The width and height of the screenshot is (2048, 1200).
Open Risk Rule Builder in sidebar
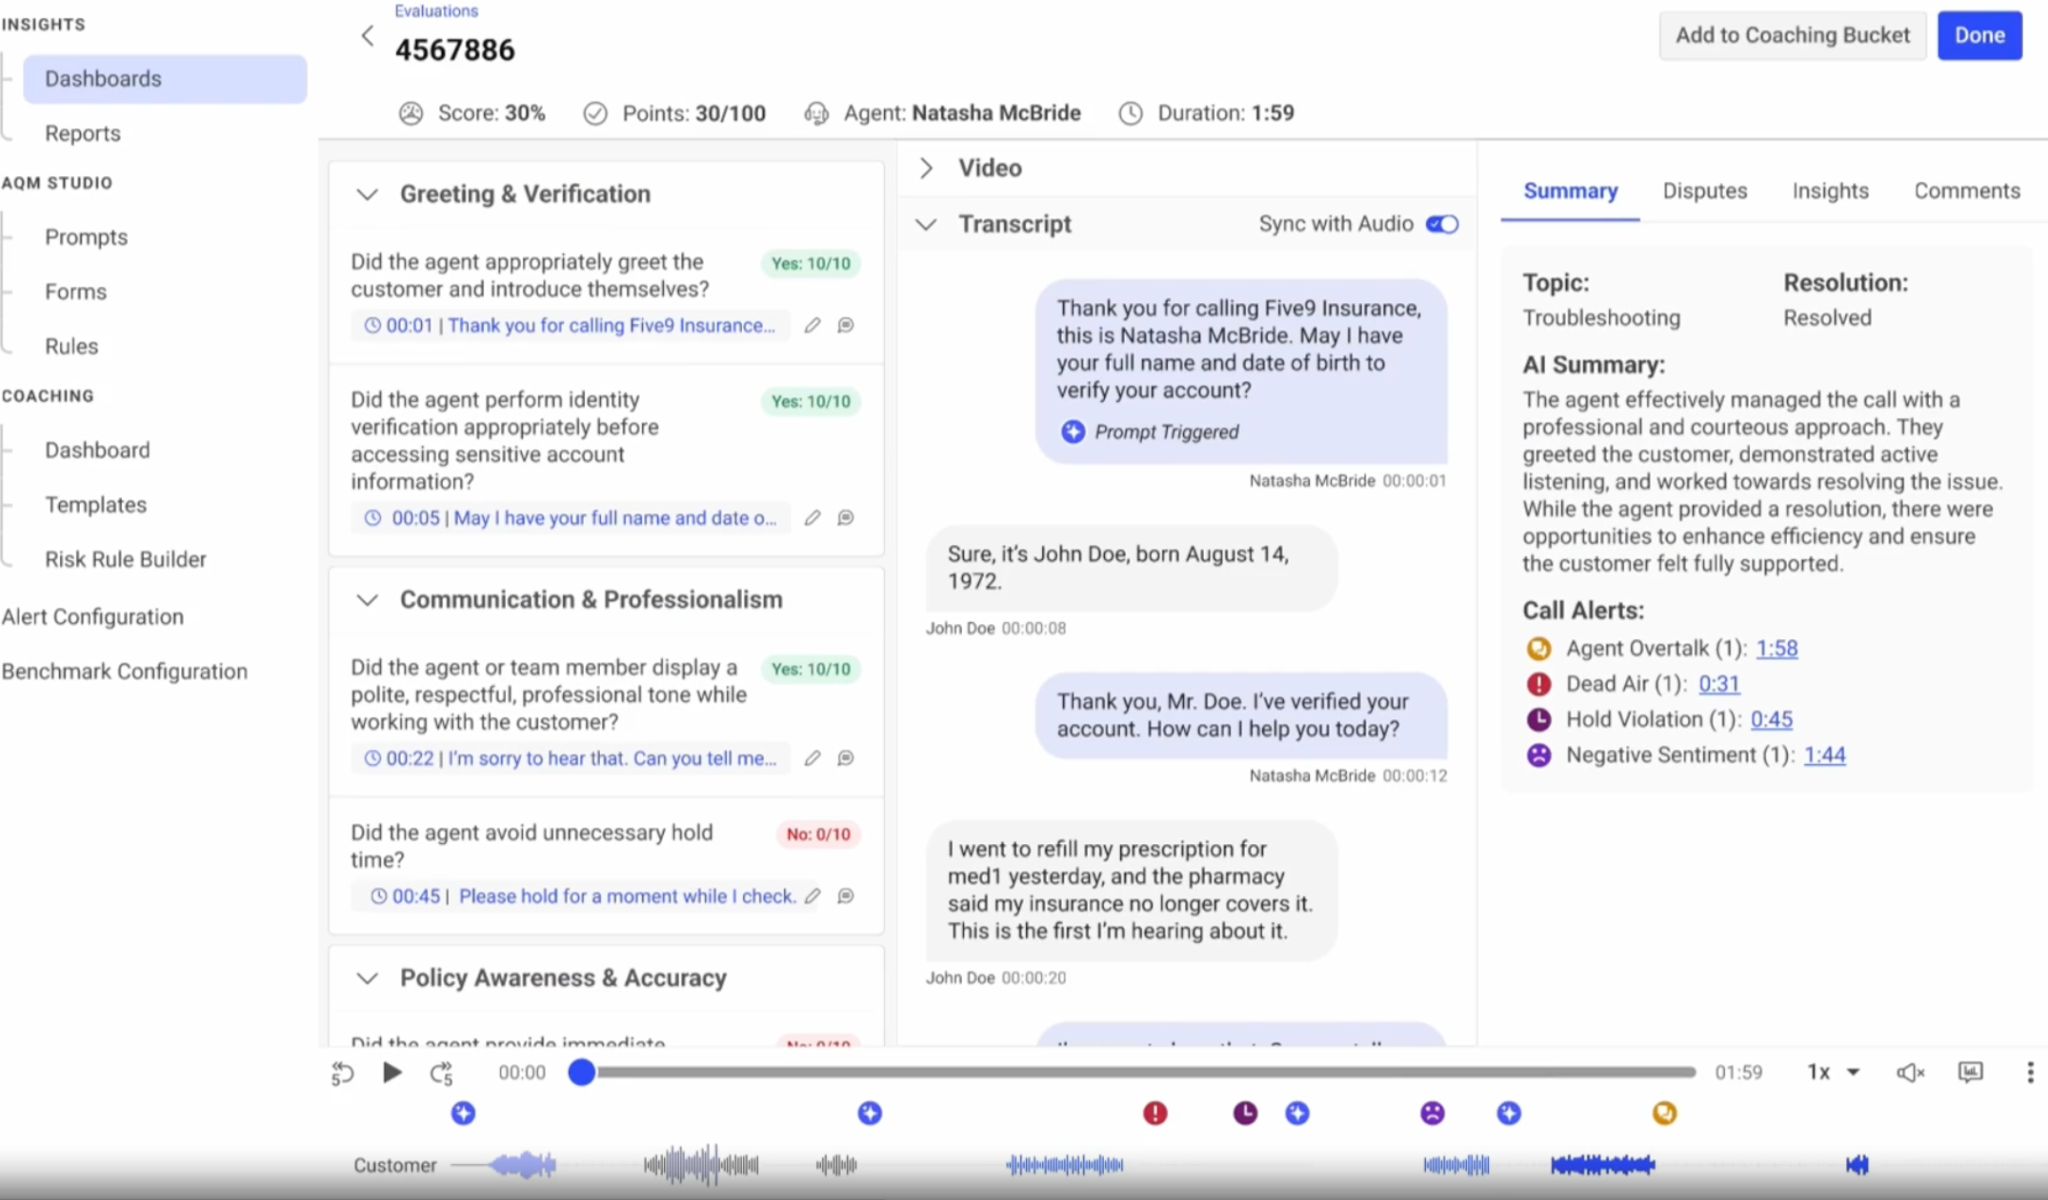click(125, 559)
